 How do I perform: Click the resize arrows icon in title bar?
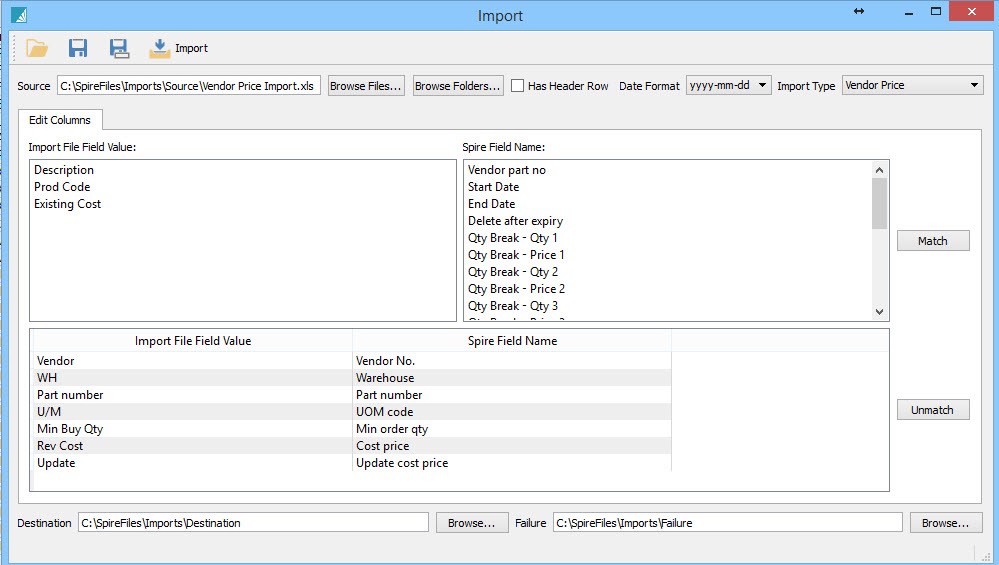(x=859, y=12)
